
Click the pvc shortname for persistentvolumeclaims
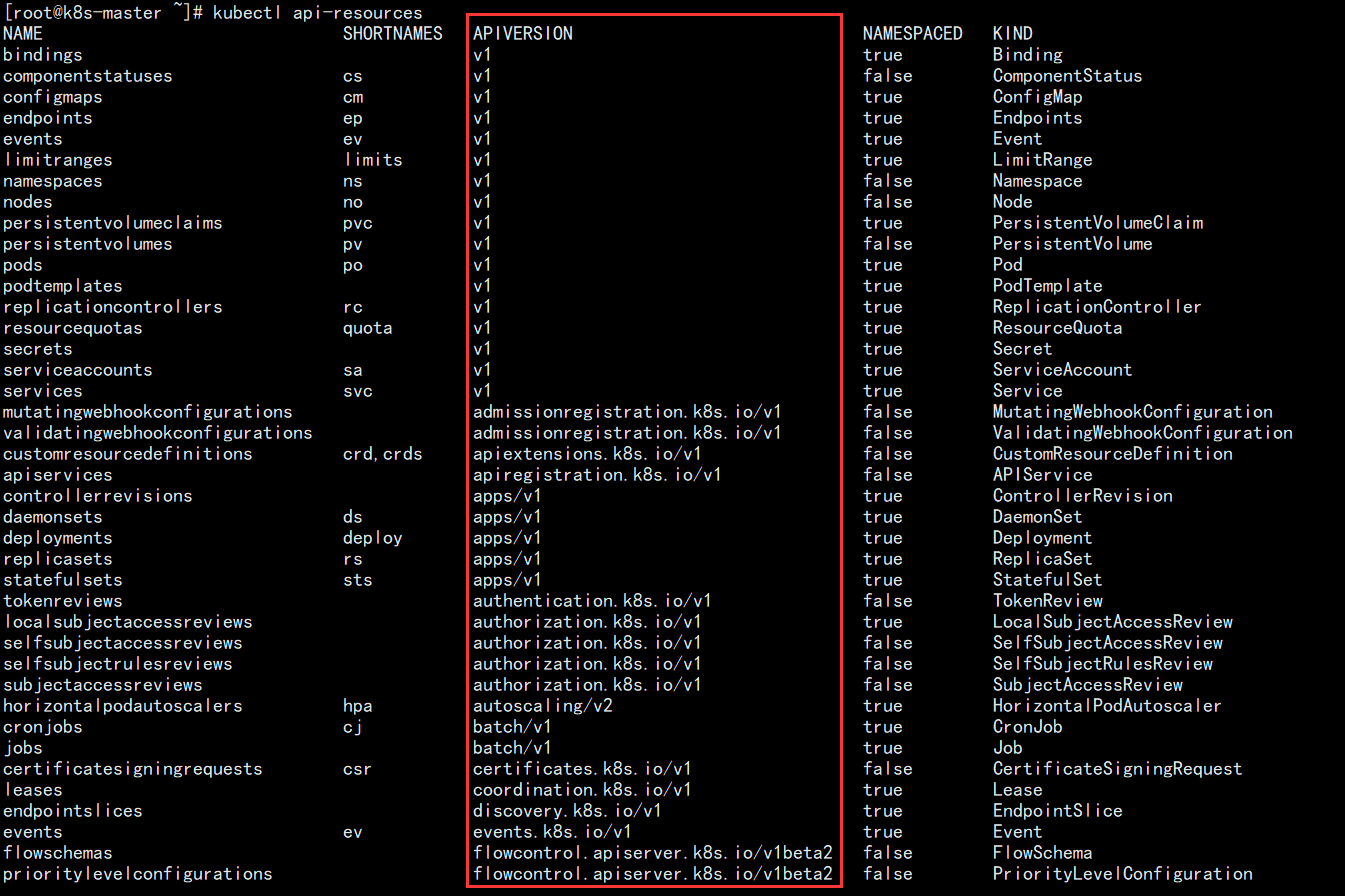357,222
